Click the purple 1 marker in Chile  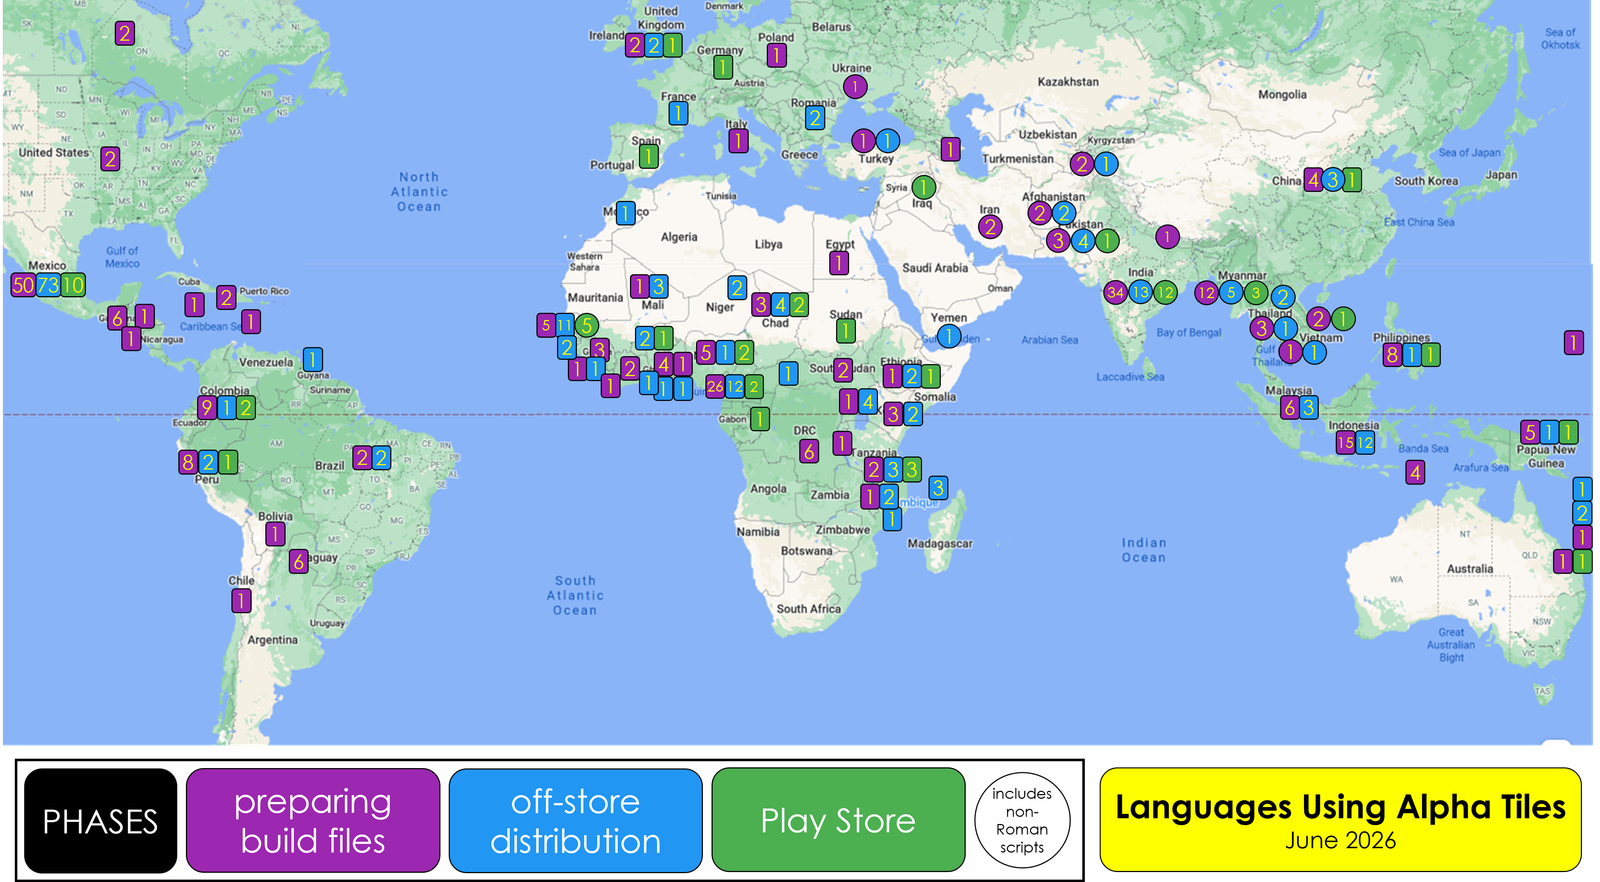(241, 600)
